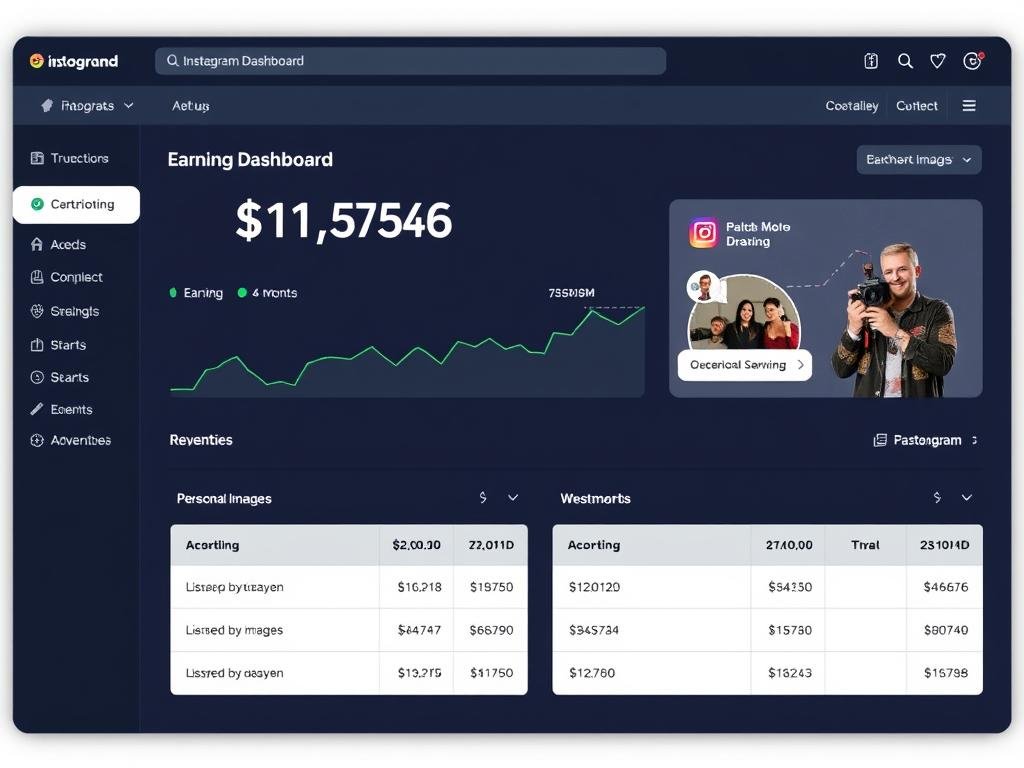The image size is (1024, 768).
Task: Click the Oecerical Sawing button
Action: tap(744, 366)
